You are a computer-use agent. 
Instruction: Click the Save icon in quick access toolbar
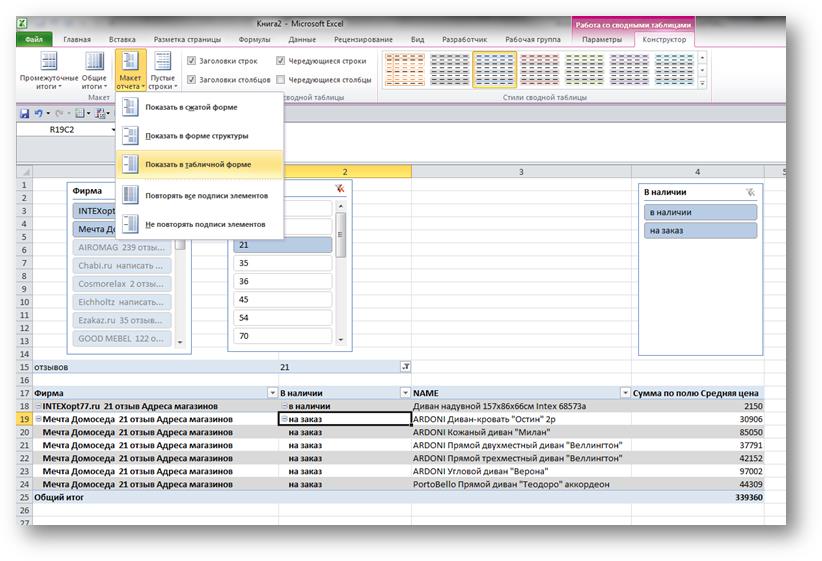[24, 113]
